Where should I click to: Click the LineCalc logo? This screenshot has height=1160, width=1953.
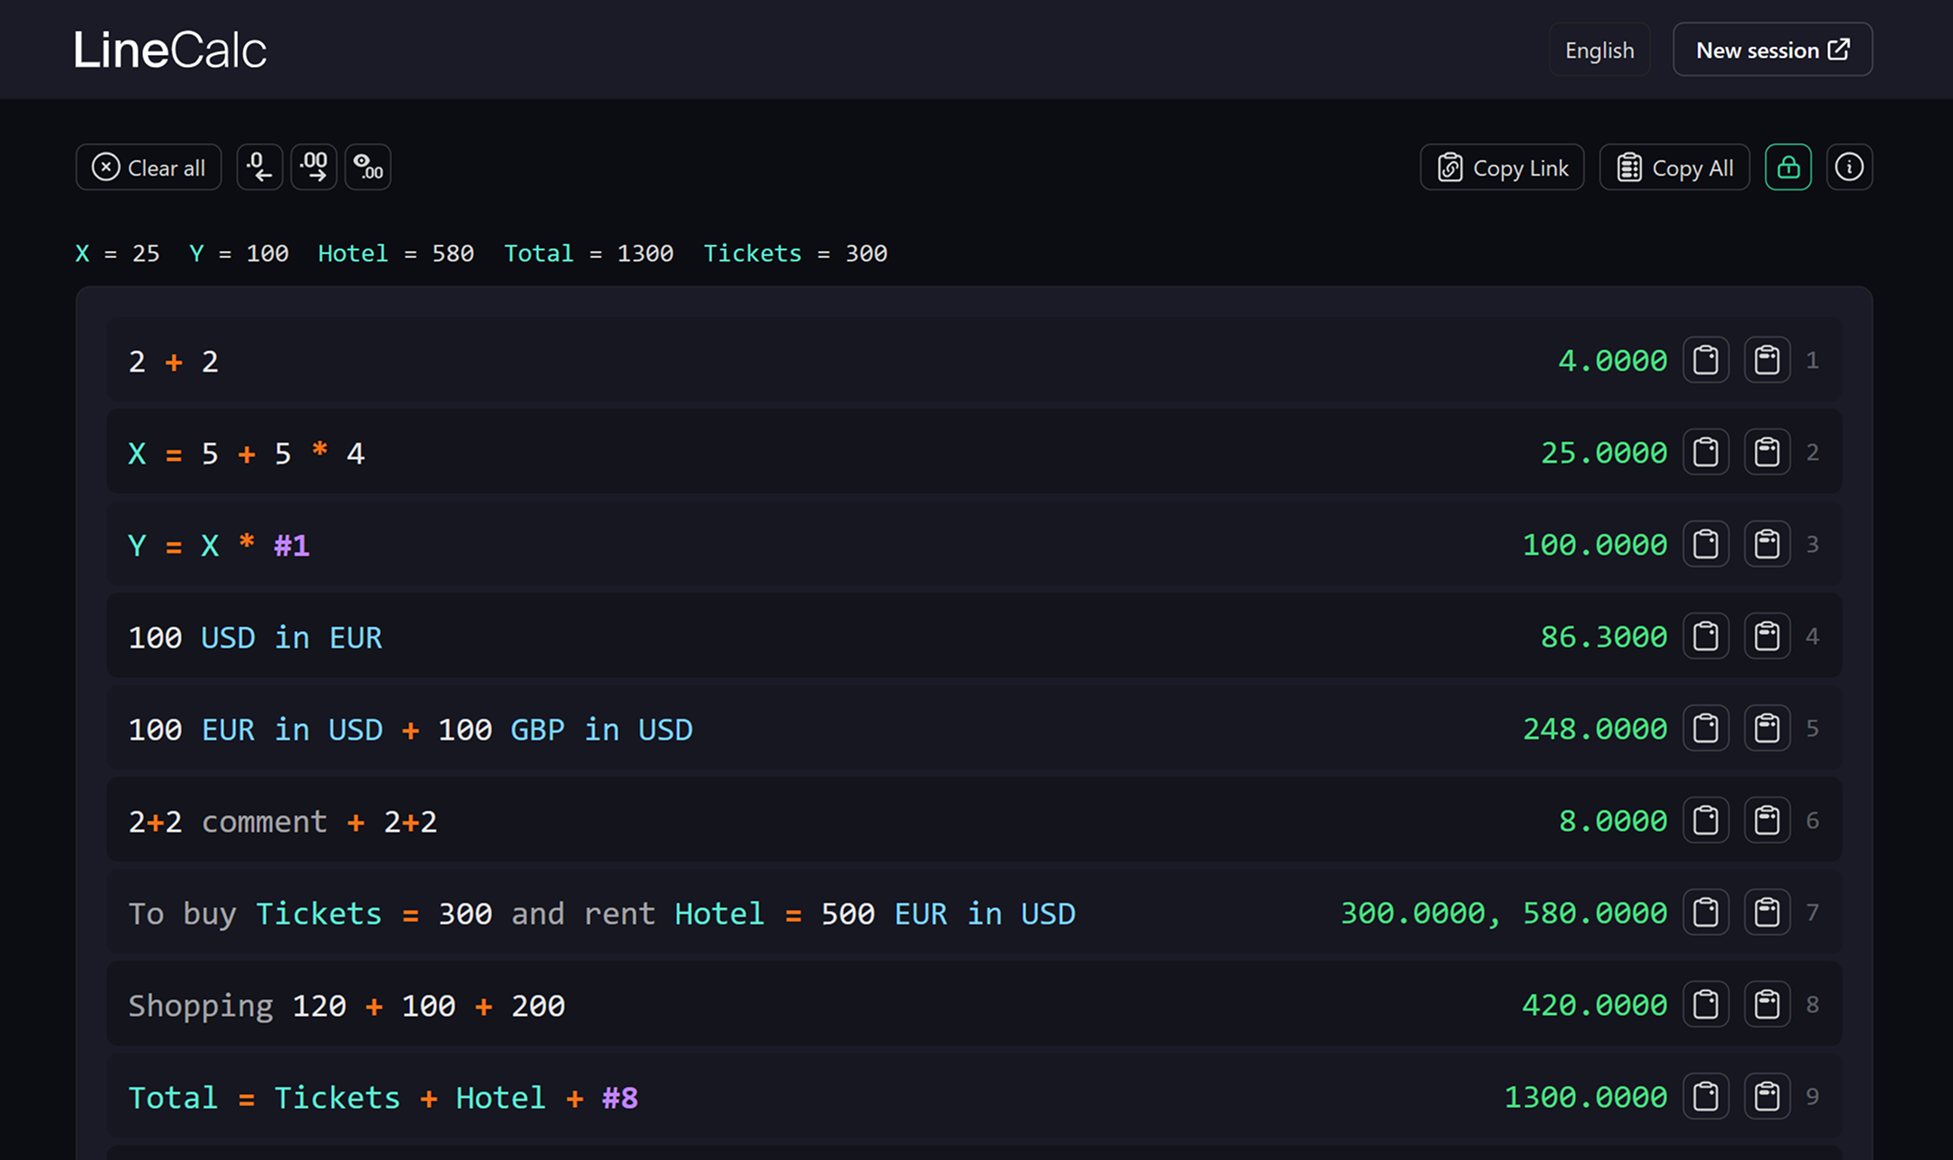click(170, 50)
